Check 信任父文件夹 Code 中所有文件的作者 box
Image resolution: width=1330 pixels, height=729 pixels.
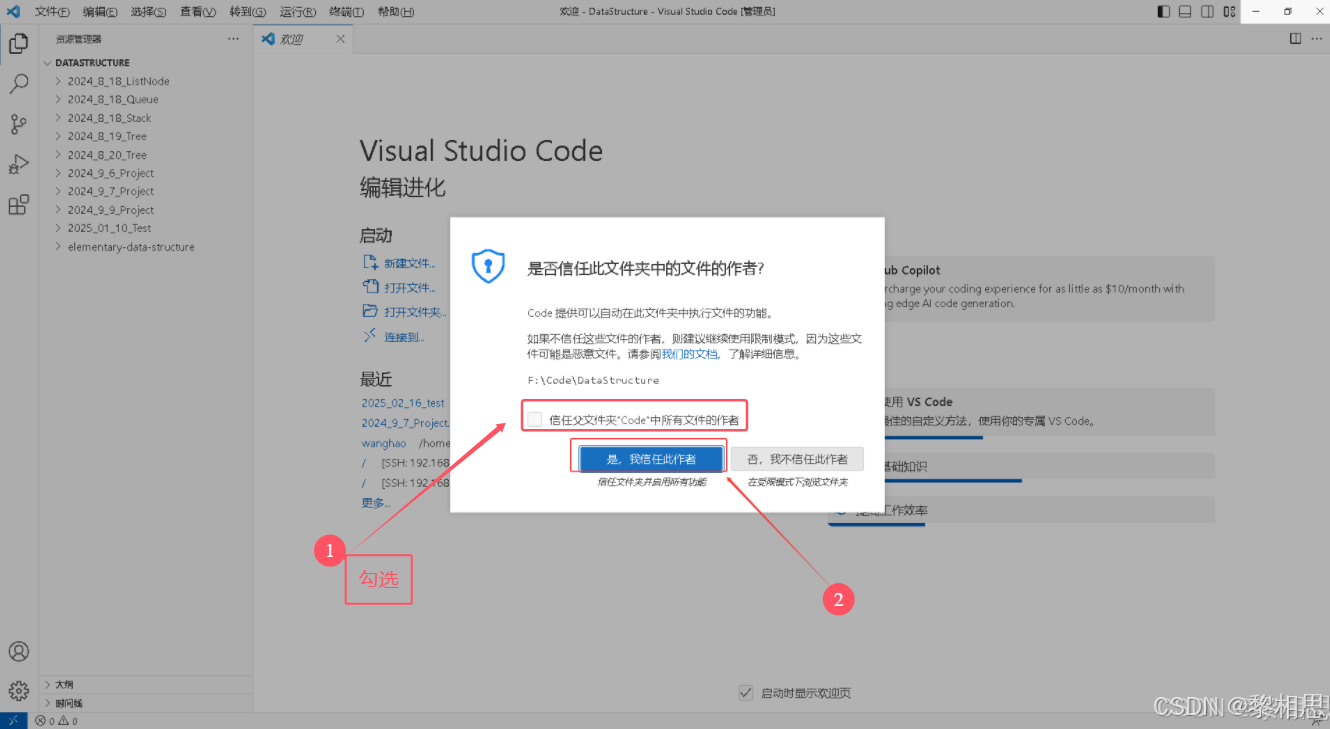pyautogui.click(x=535, y=419)
